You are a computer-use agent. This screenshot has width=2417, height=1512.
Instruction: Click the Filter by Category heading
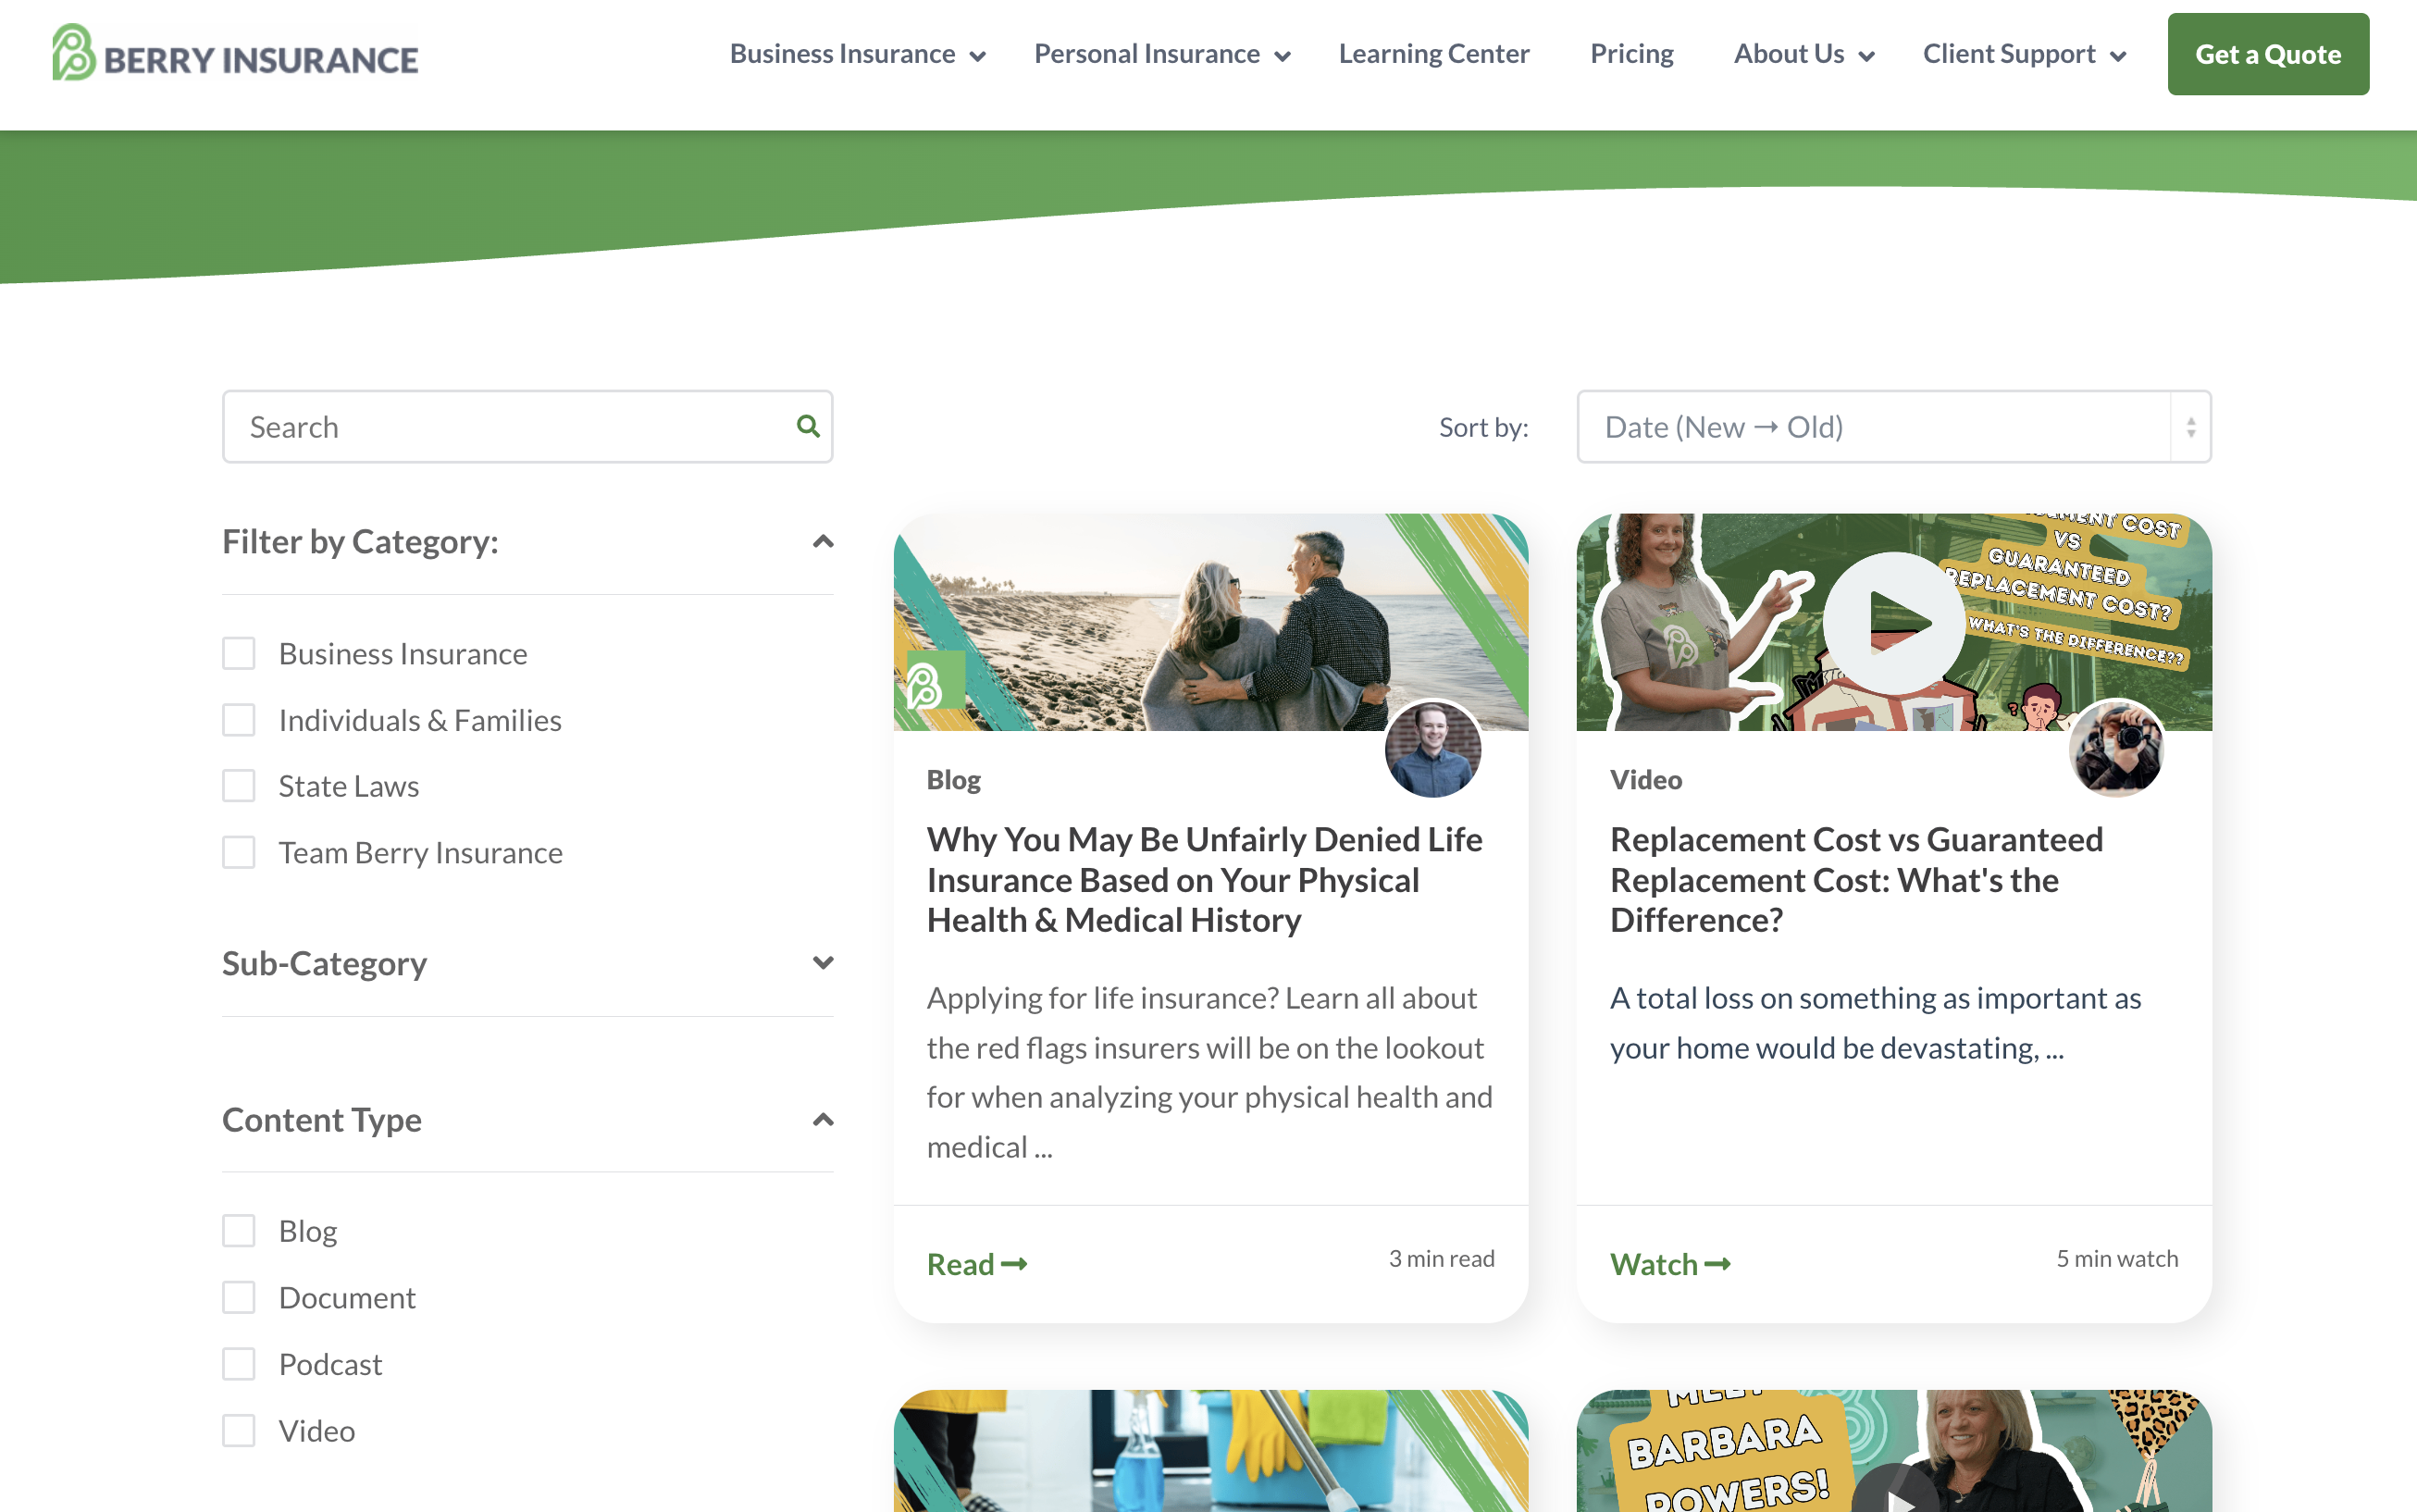360,542
